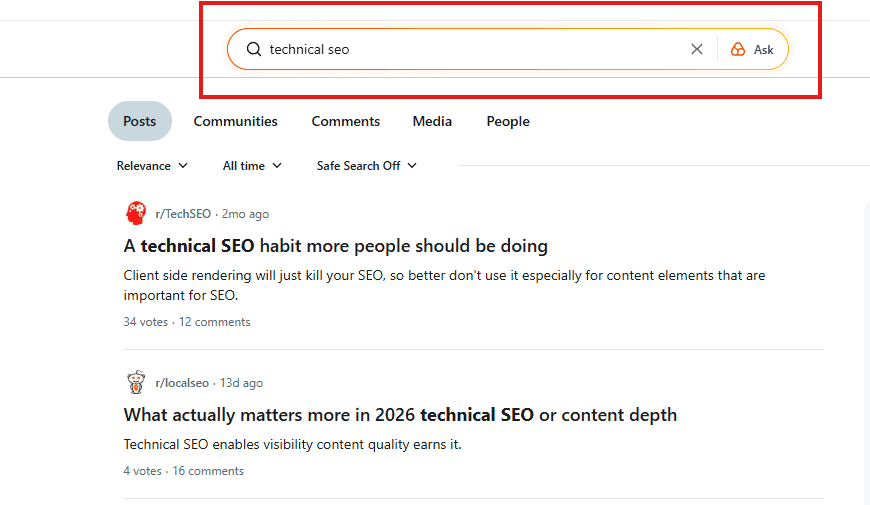
Task: Open post 'A technical SEO habit more people should be doing'
Action: pos(336,246)
